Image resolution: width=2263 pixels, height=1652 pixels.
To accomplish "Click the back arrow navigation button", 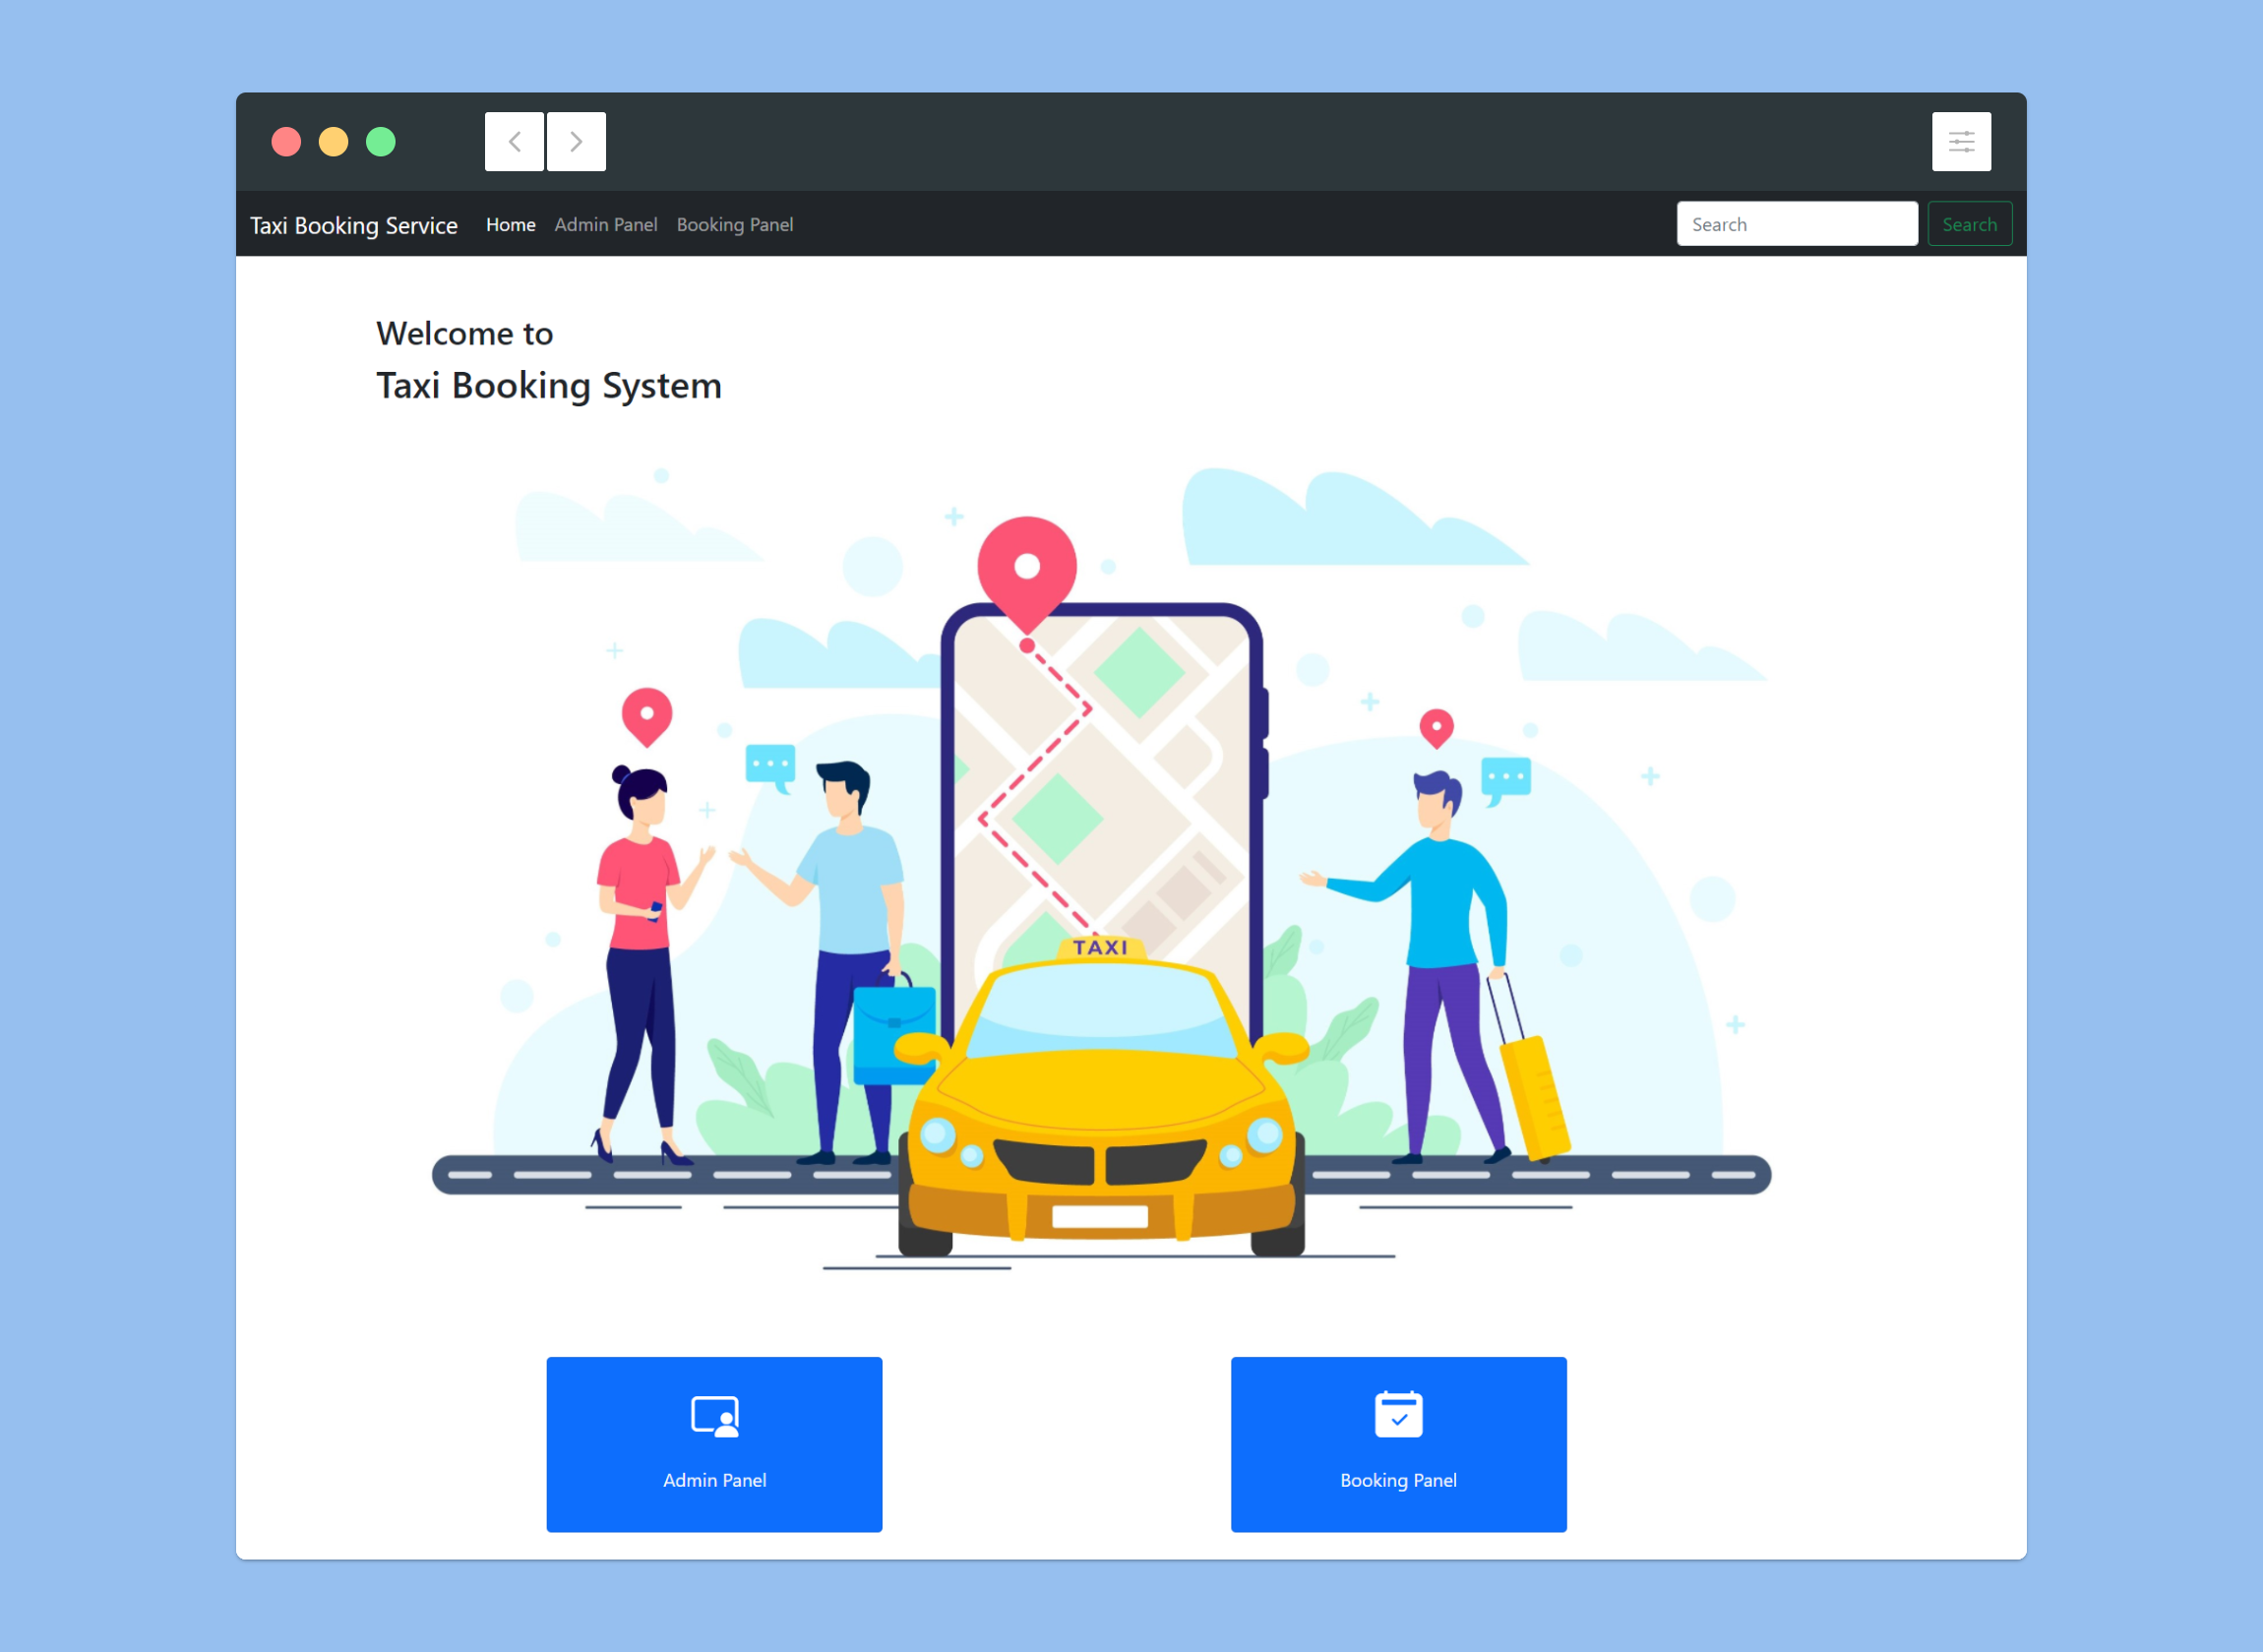I will [514, 142].
